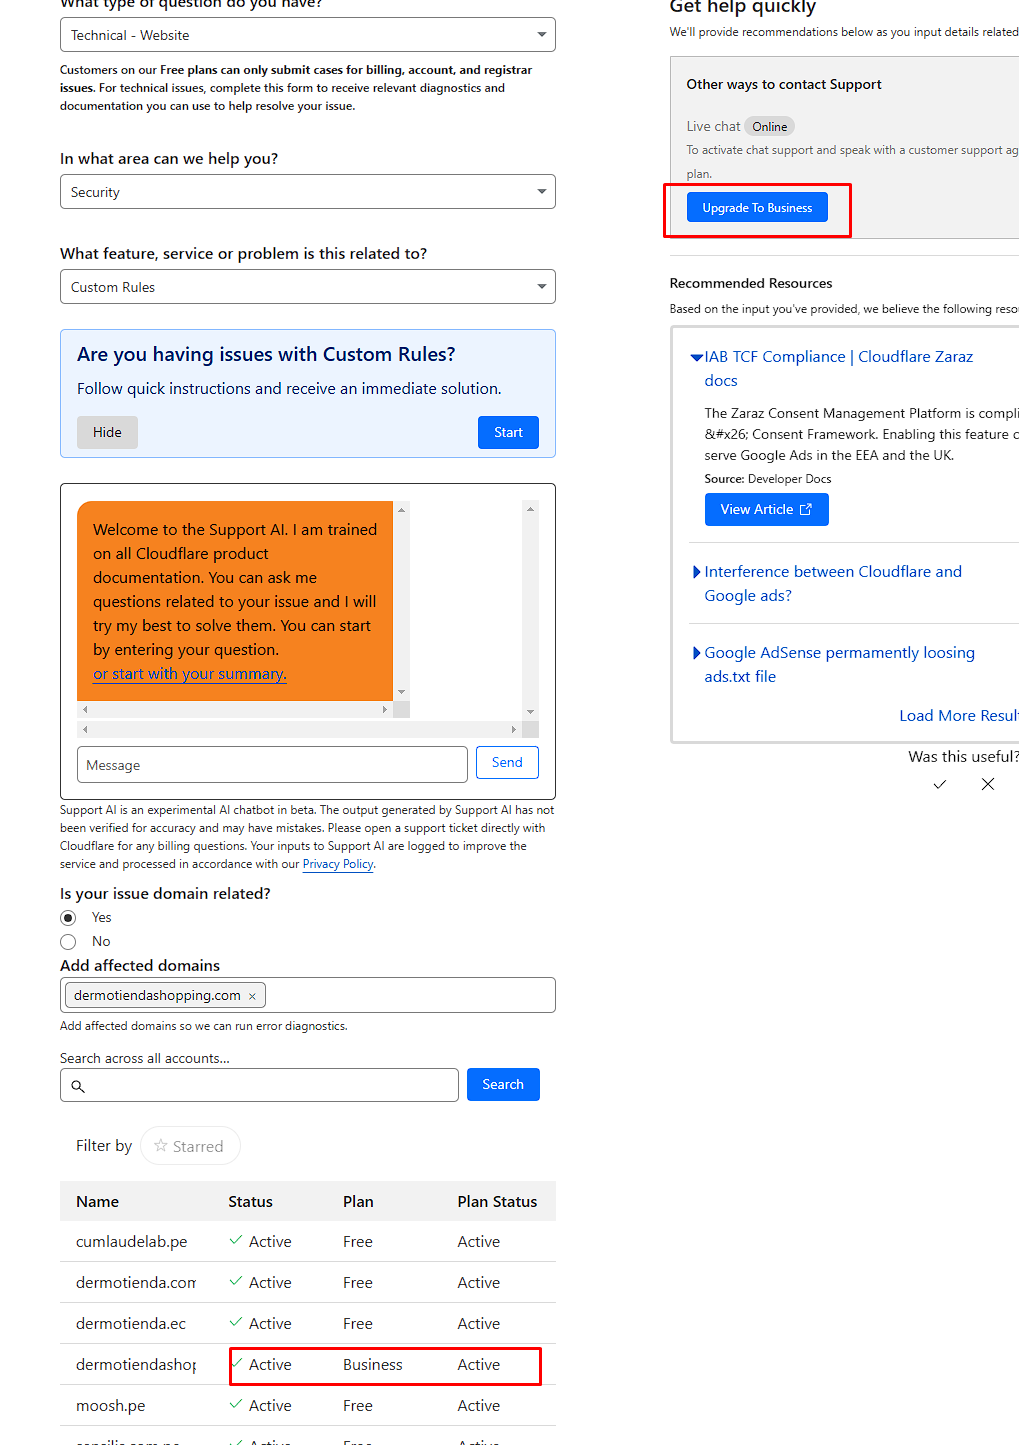This screenshot has height=1445, width=1019.
Task: Click right arrow of welcome message horizontal scrollbar
Action: point(385,709)
